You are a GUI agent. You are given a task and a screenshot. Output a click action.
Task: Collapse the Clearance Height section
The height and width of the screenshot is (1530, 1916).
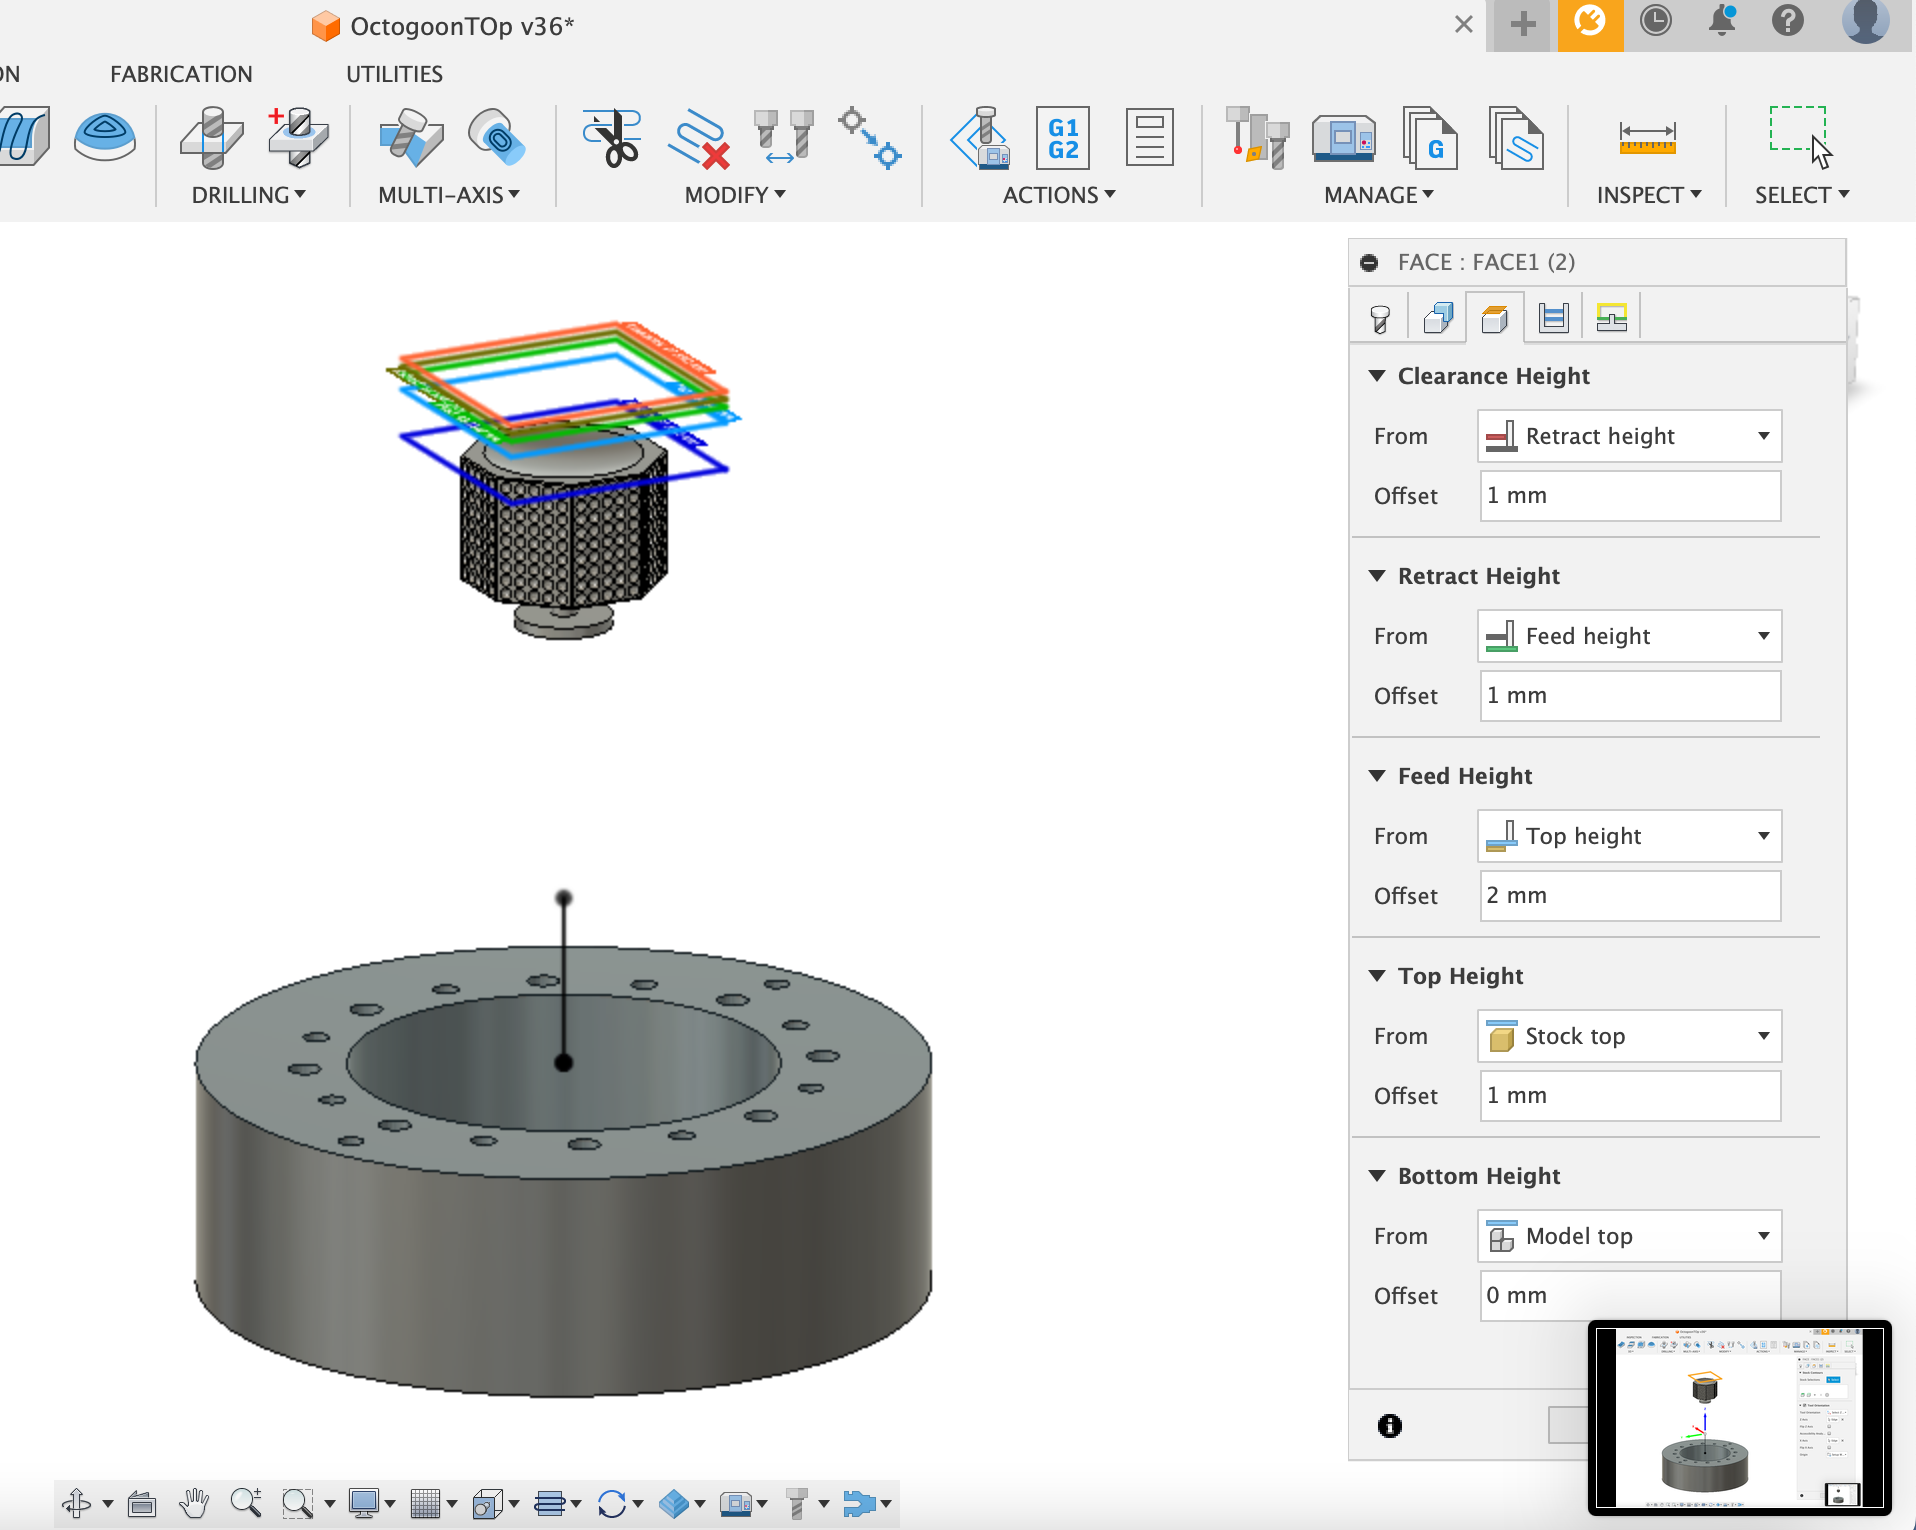click(x=1378, y=376)
